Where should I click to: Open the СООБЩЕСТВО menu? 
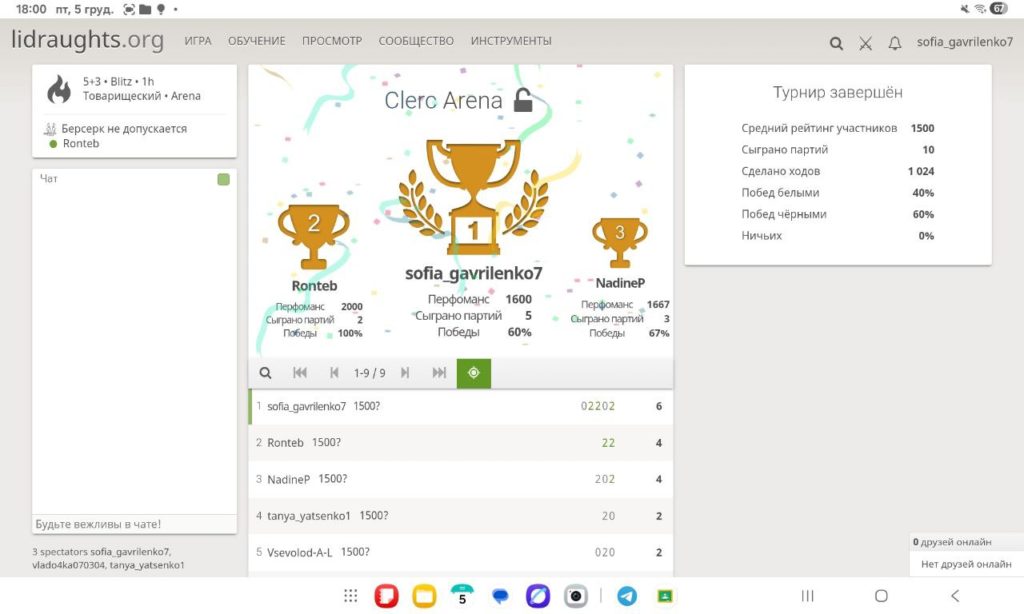(x=416, y=41)
